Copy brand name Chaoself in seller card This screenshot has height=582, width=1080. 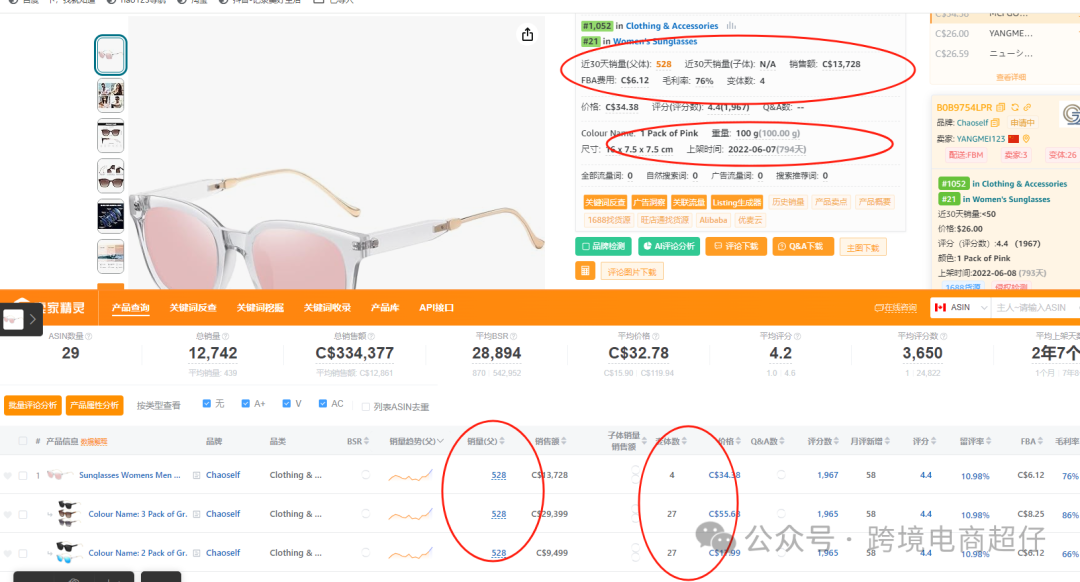coord(995,123)
